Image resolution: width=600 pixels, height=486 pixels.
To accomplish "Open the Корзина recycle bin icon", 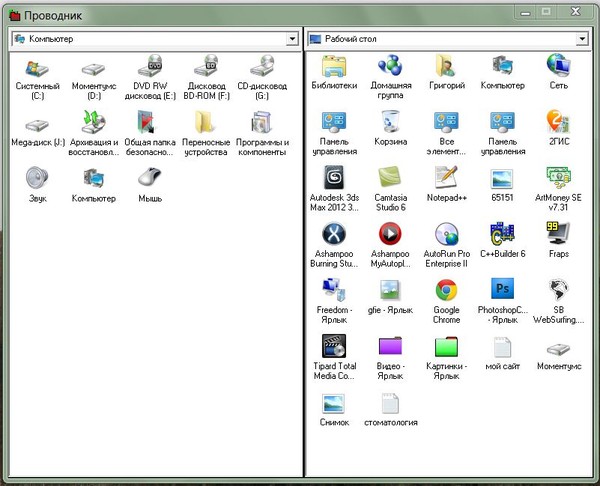I will 390,122.
